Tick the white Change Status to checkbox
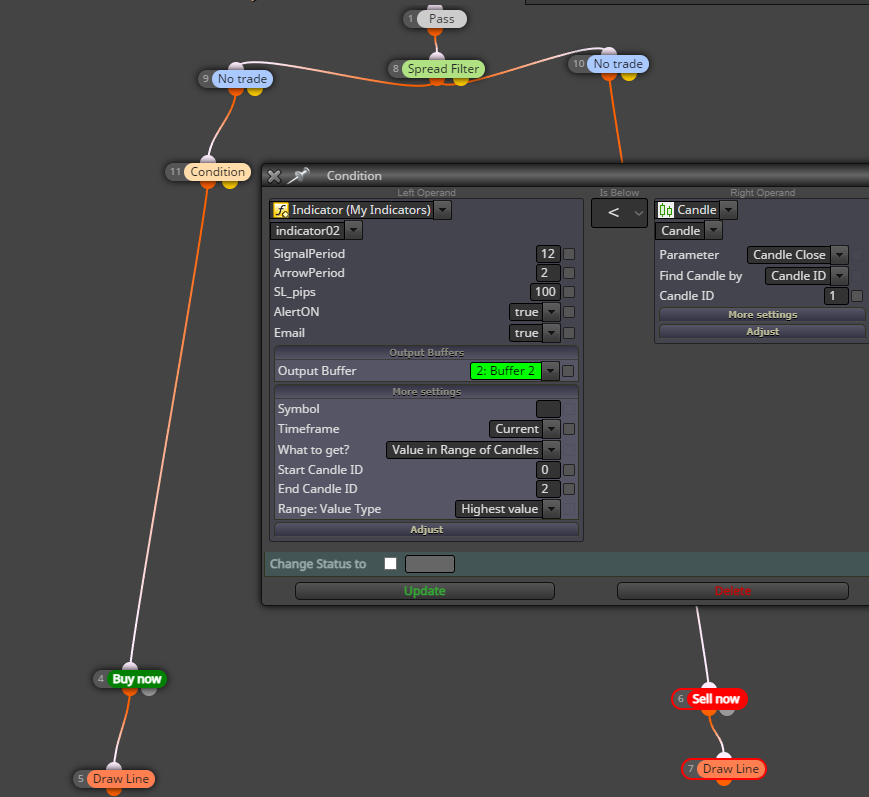The height and width of the screenshot is (797, 869). [391, 564]
